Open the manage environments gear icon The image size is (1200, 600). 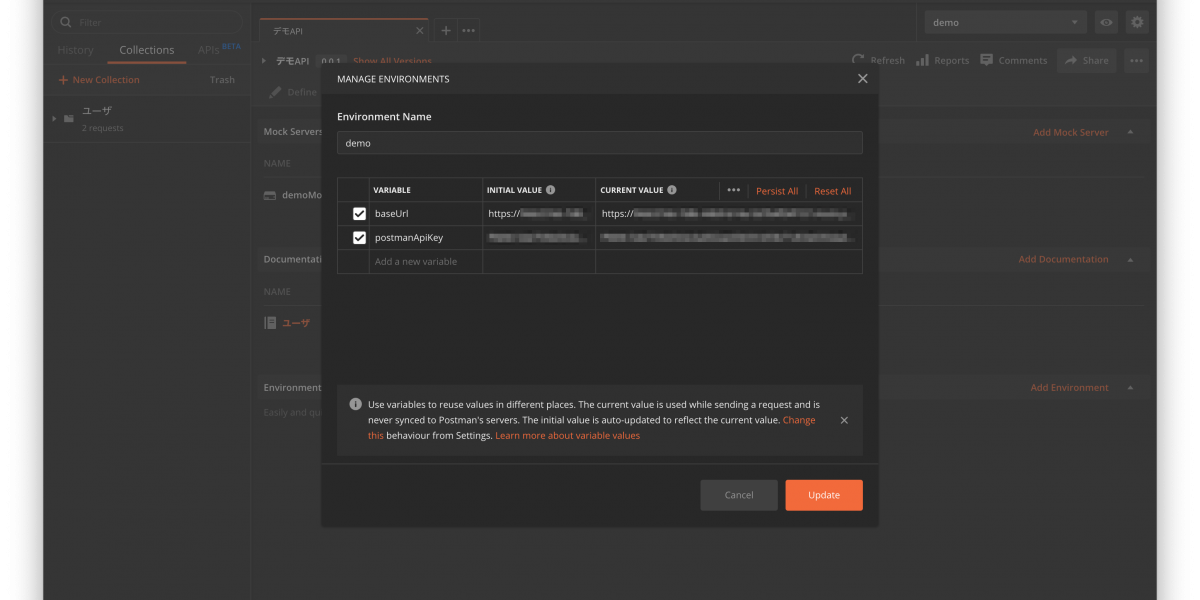(x=1137, y=22)
